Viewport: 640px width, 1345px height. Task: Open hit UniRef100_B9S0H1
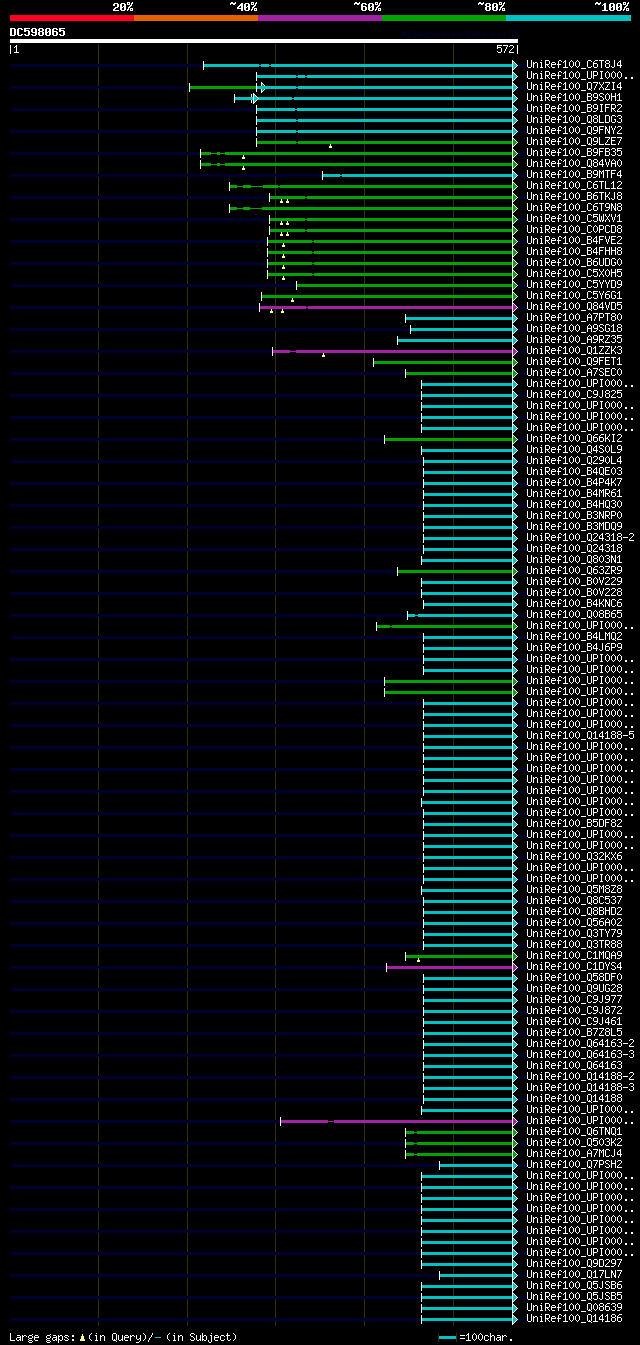click(x=574, y=97)
